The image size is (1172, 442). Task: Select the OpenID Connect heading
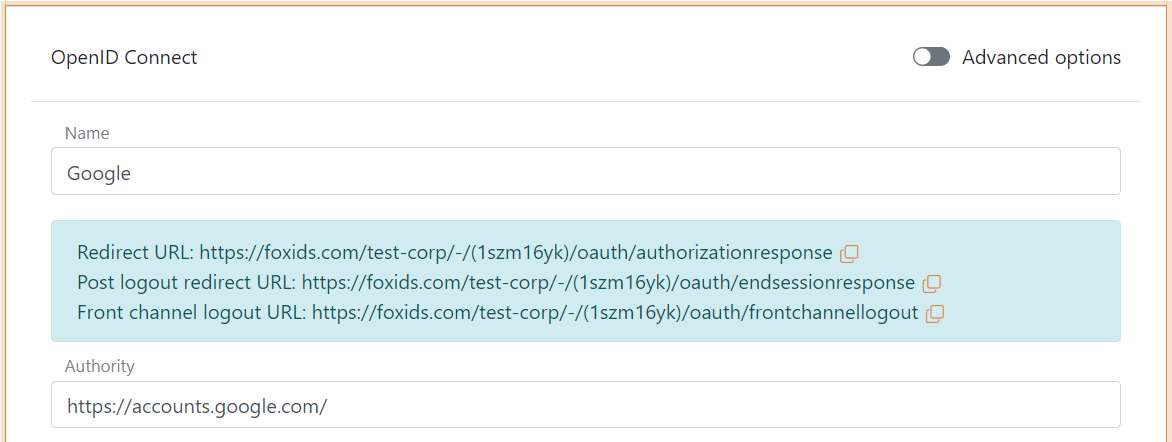point(124,57)
